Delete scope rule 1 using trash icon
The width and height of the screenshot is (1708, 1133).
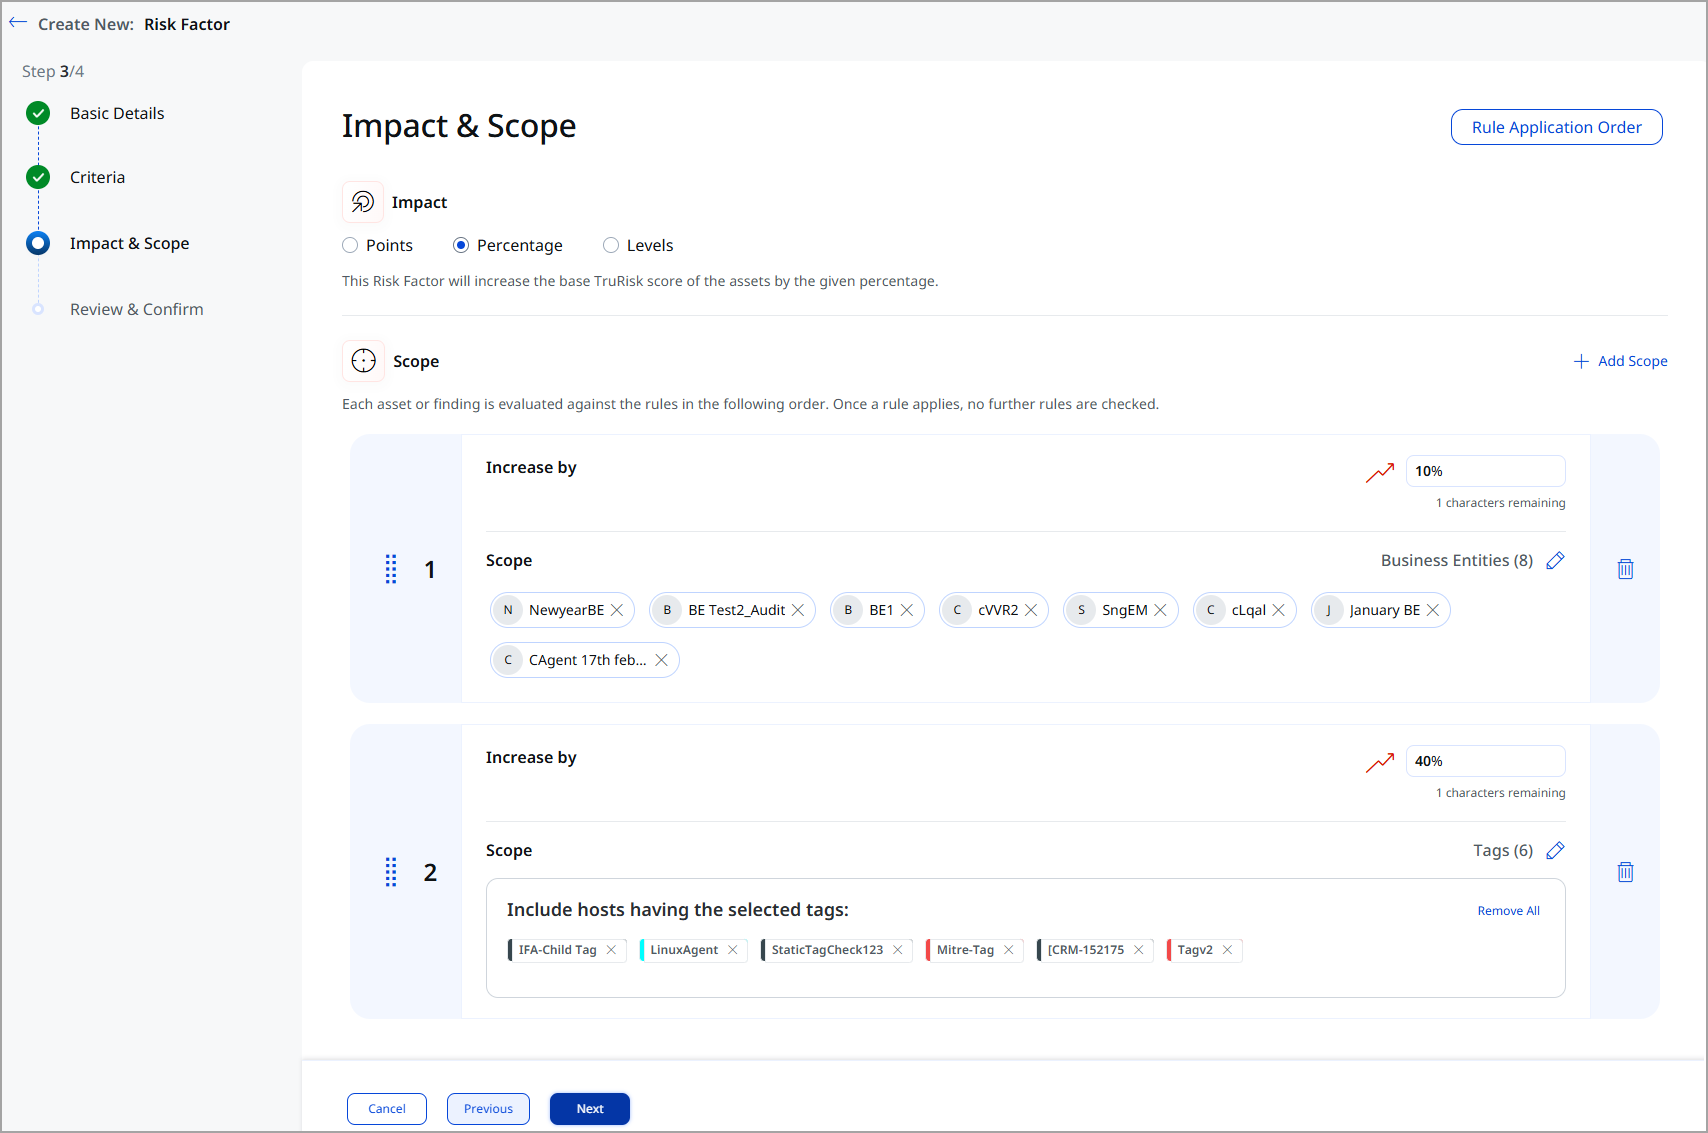coord(1625,568)
